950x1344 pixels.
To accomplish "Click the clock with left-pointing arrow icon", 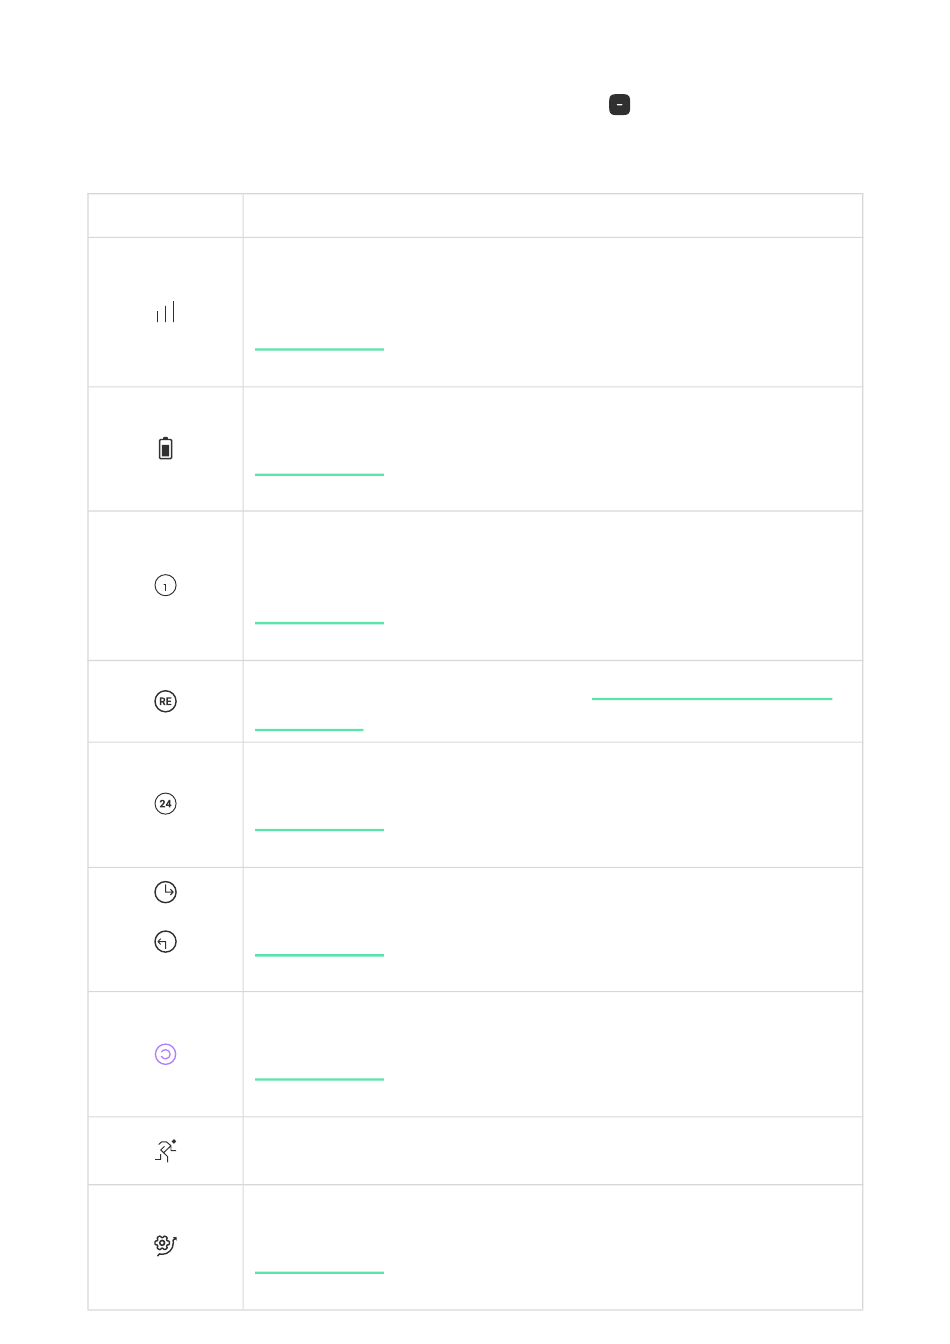I will (x=166, y=942).
